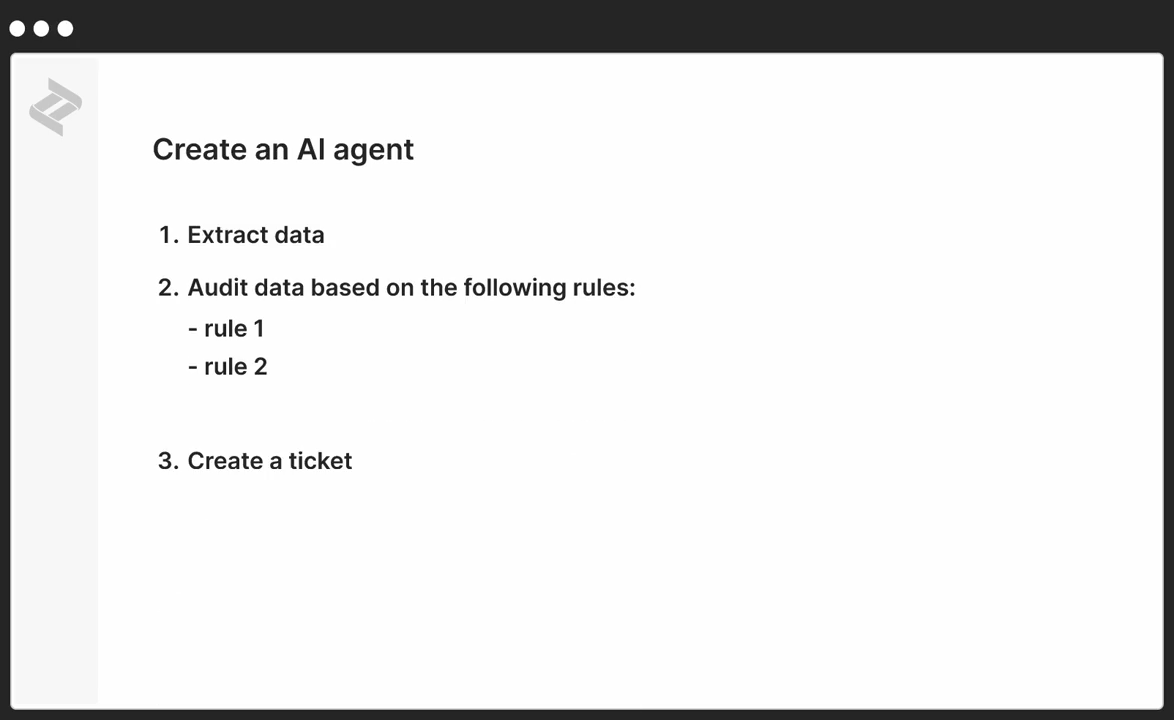Select the "rule 1" sub-item
The width and height of the screenshot is (1174, 720).
point(234,329)
